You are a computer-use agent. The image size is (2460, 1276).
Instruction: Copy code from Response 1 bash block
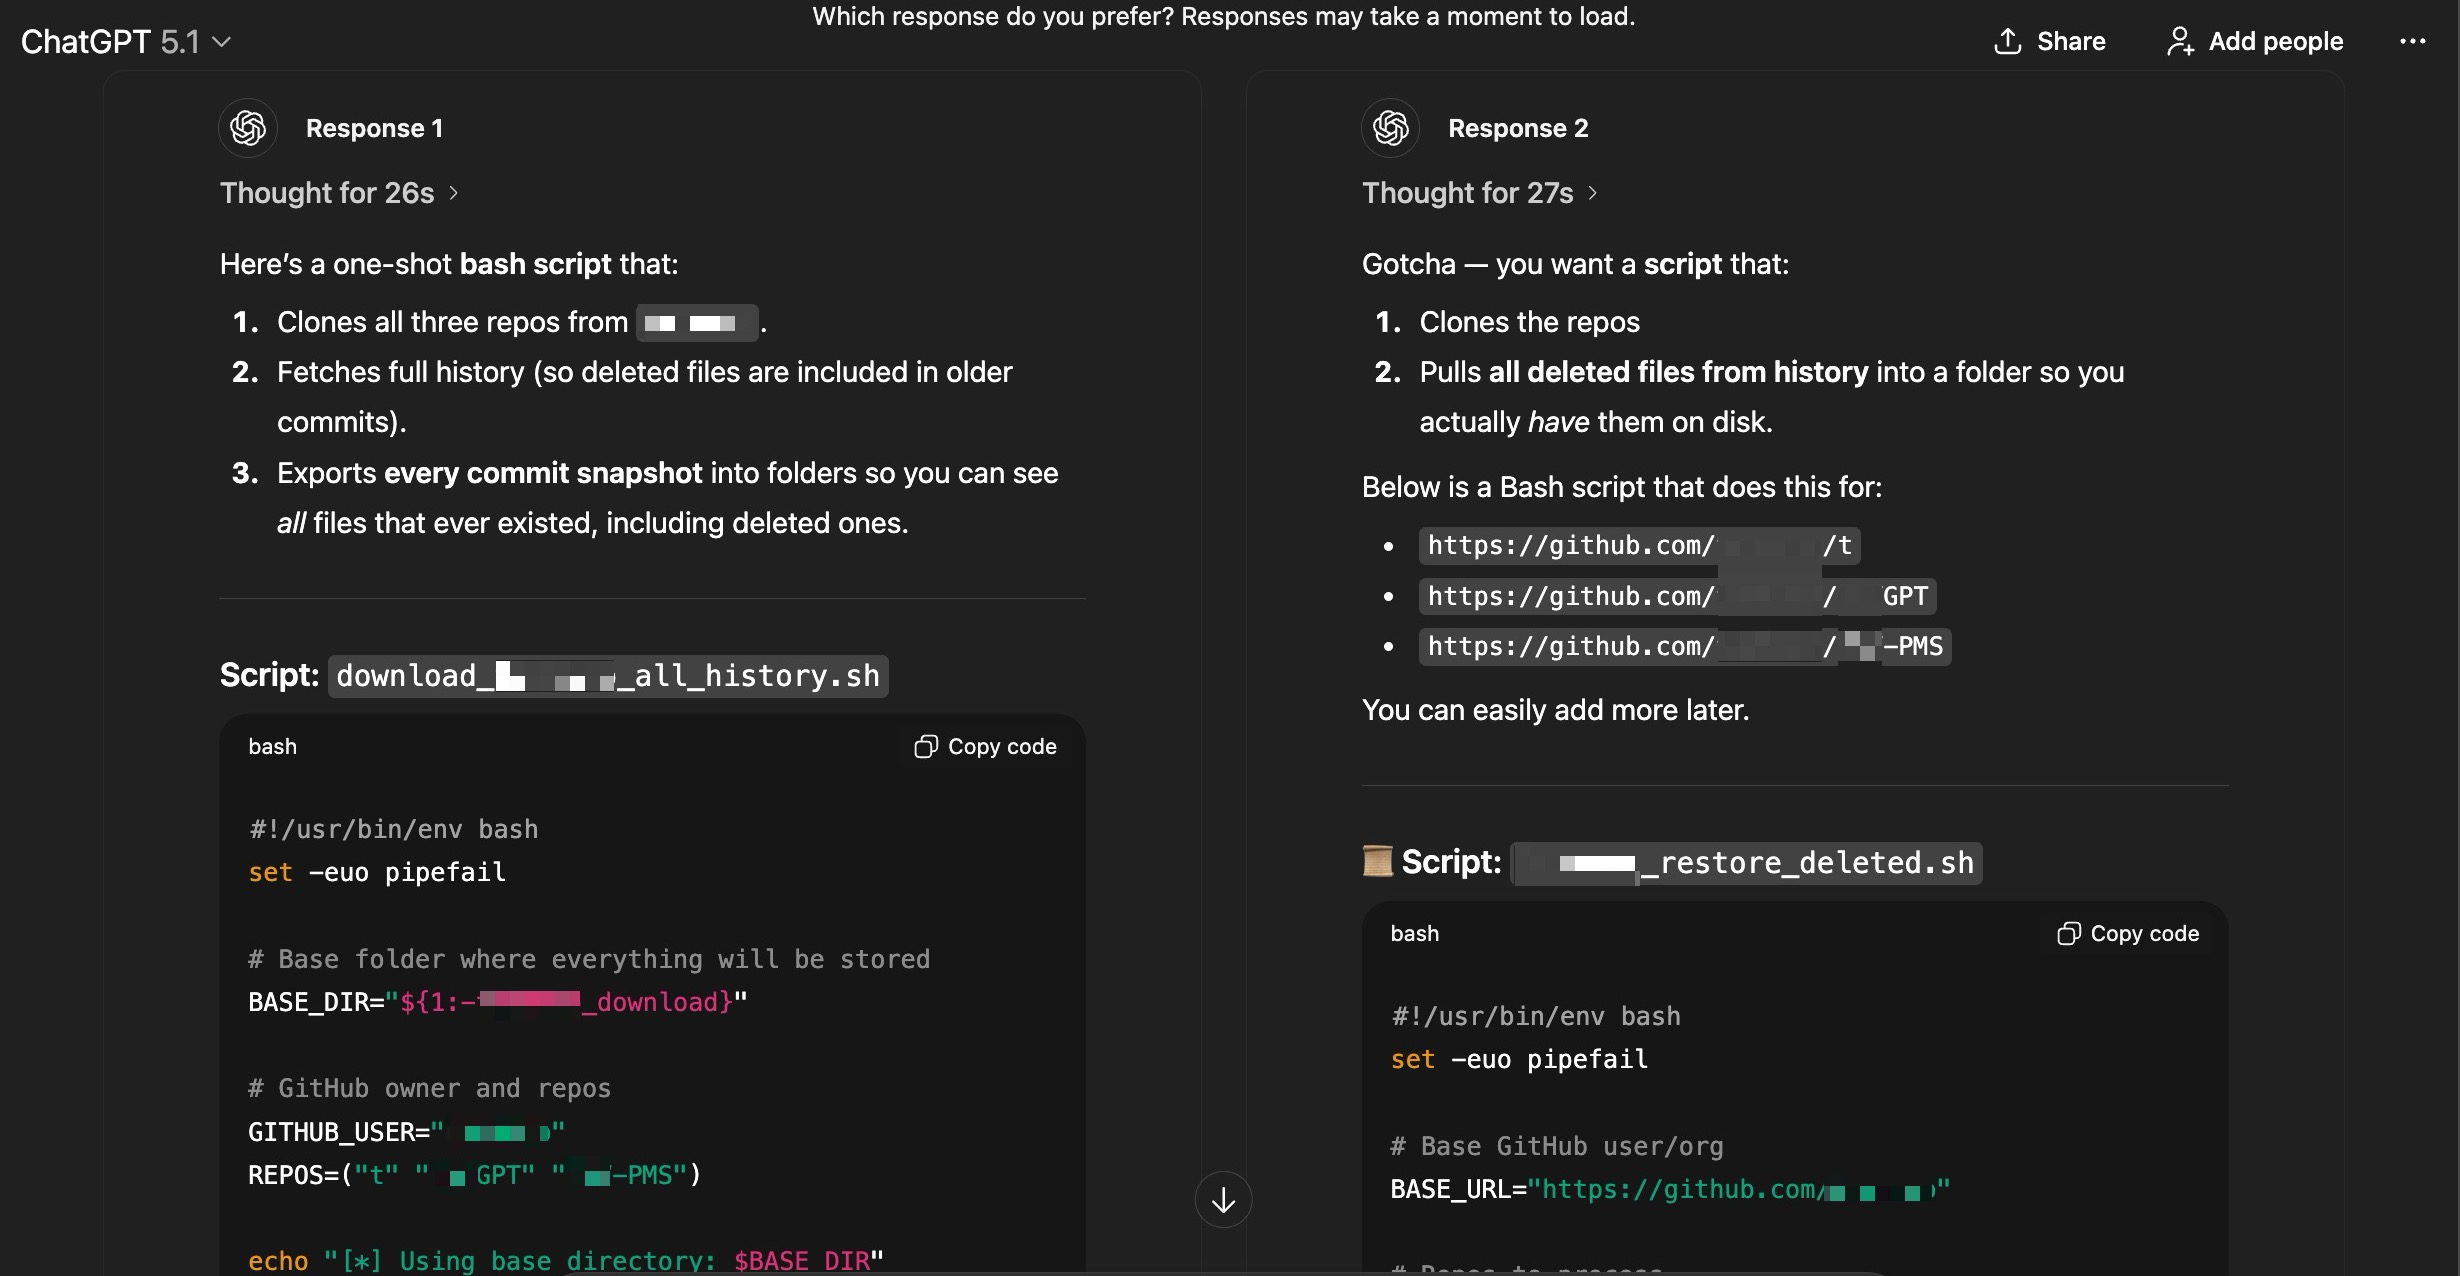[x=985, y=747]
